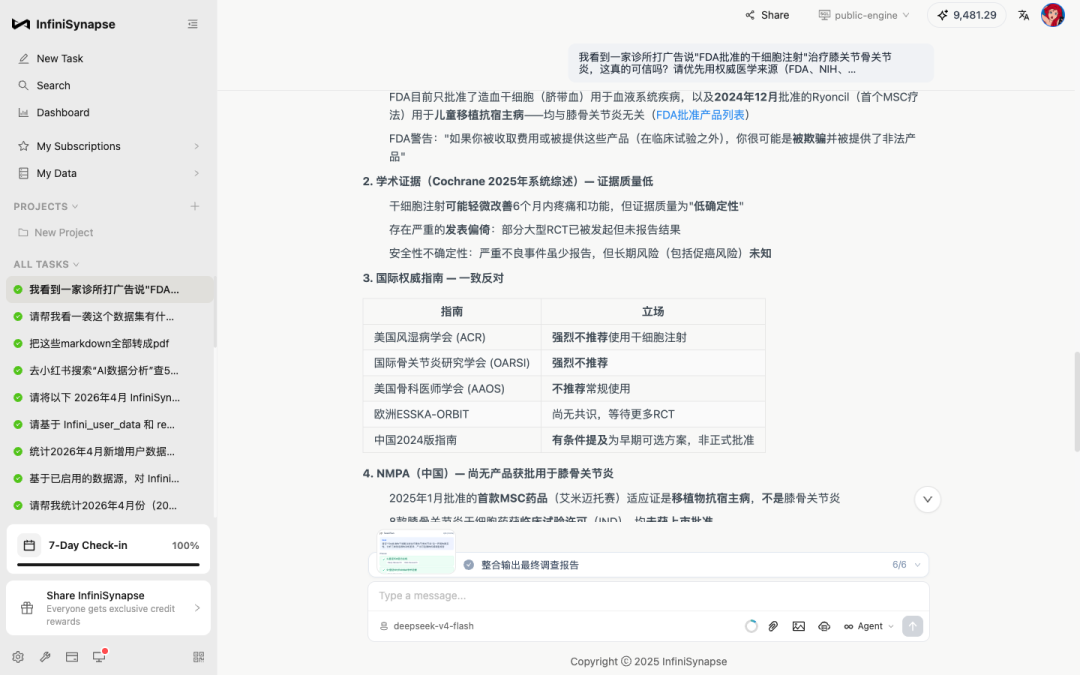Click the user query bubble at the top
Image resolution: width=1080 pixels, height=675 pixels.
click(x=751, y=63)
